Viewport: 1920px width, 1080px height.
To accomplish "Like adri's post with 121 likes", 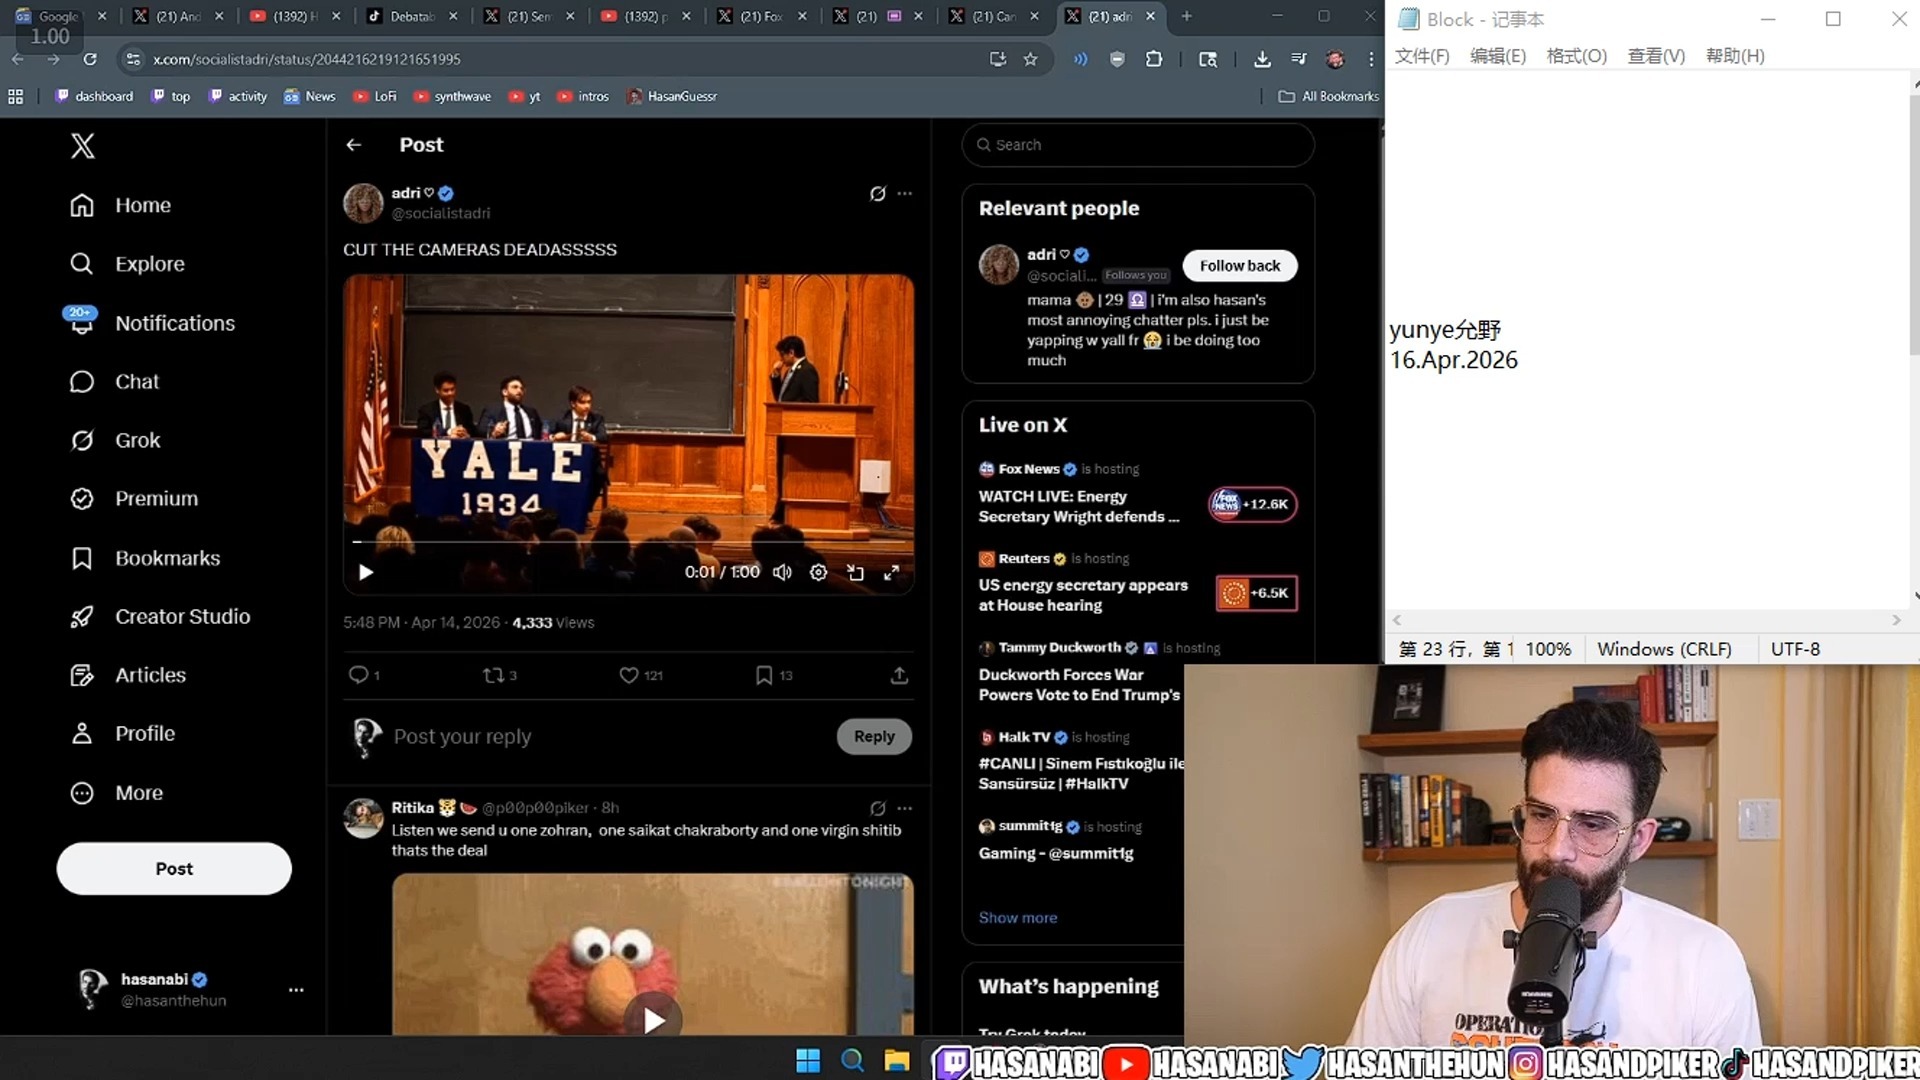I will pos(640,675).
